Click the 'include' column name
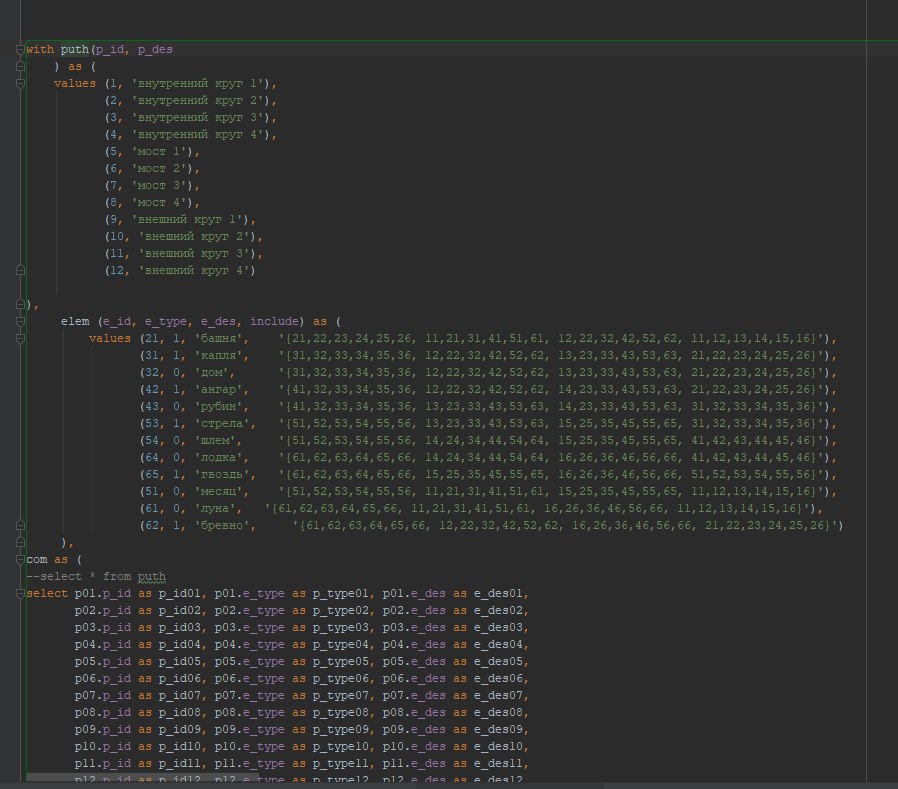Screen dimensions: 898x789 tap(274, 321)
